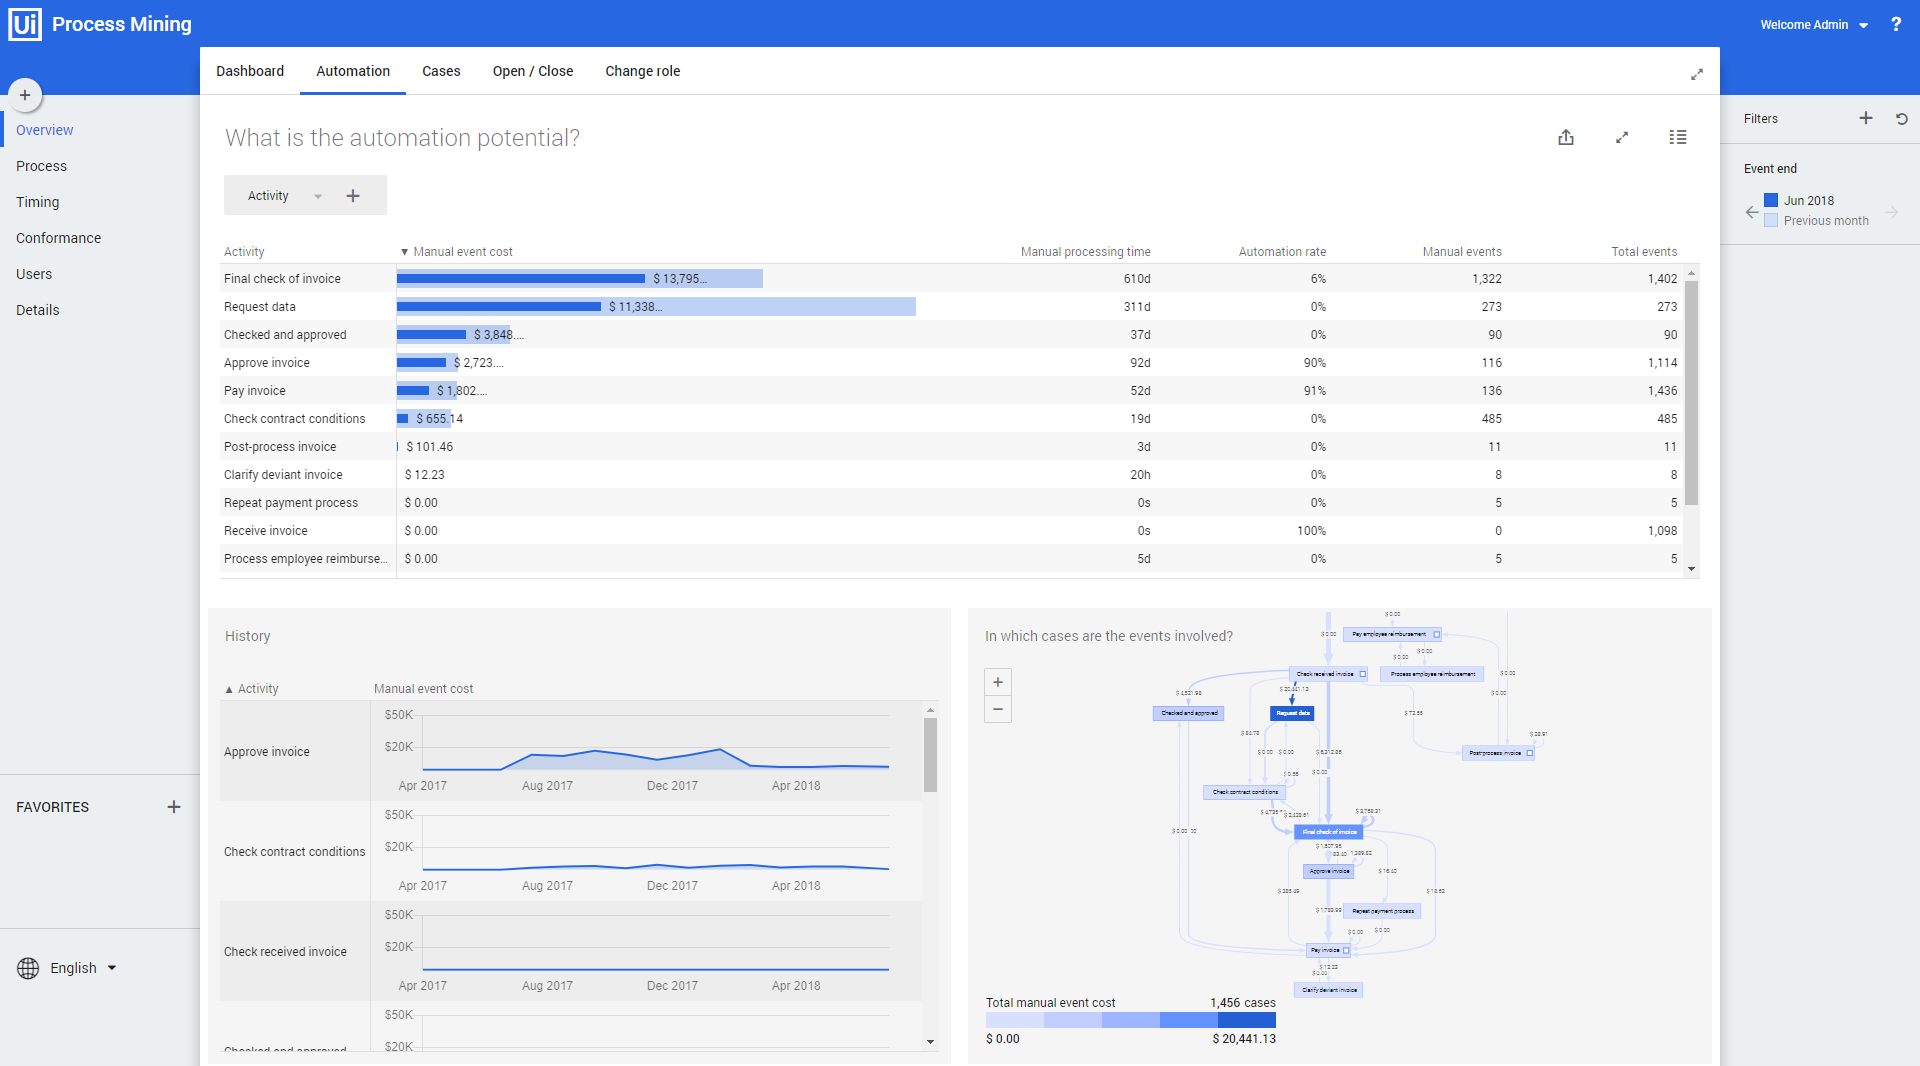
Task: Switch to the Open / Close tab
Action: tap(533, 71)
